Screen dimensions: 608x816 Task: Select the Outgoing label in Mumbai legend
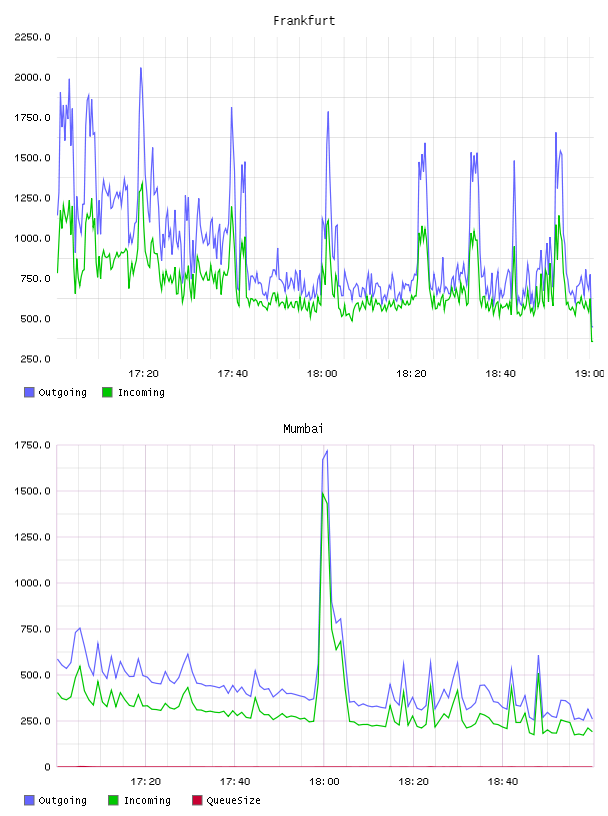coord(62,800)
